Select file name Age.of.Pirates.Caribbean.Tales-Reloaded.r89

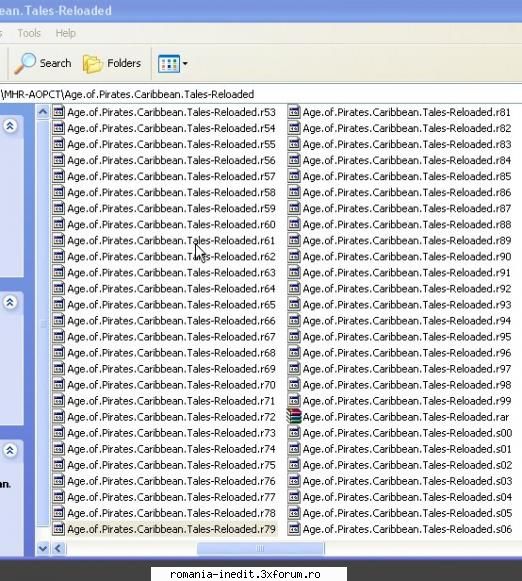pos(407,240)
